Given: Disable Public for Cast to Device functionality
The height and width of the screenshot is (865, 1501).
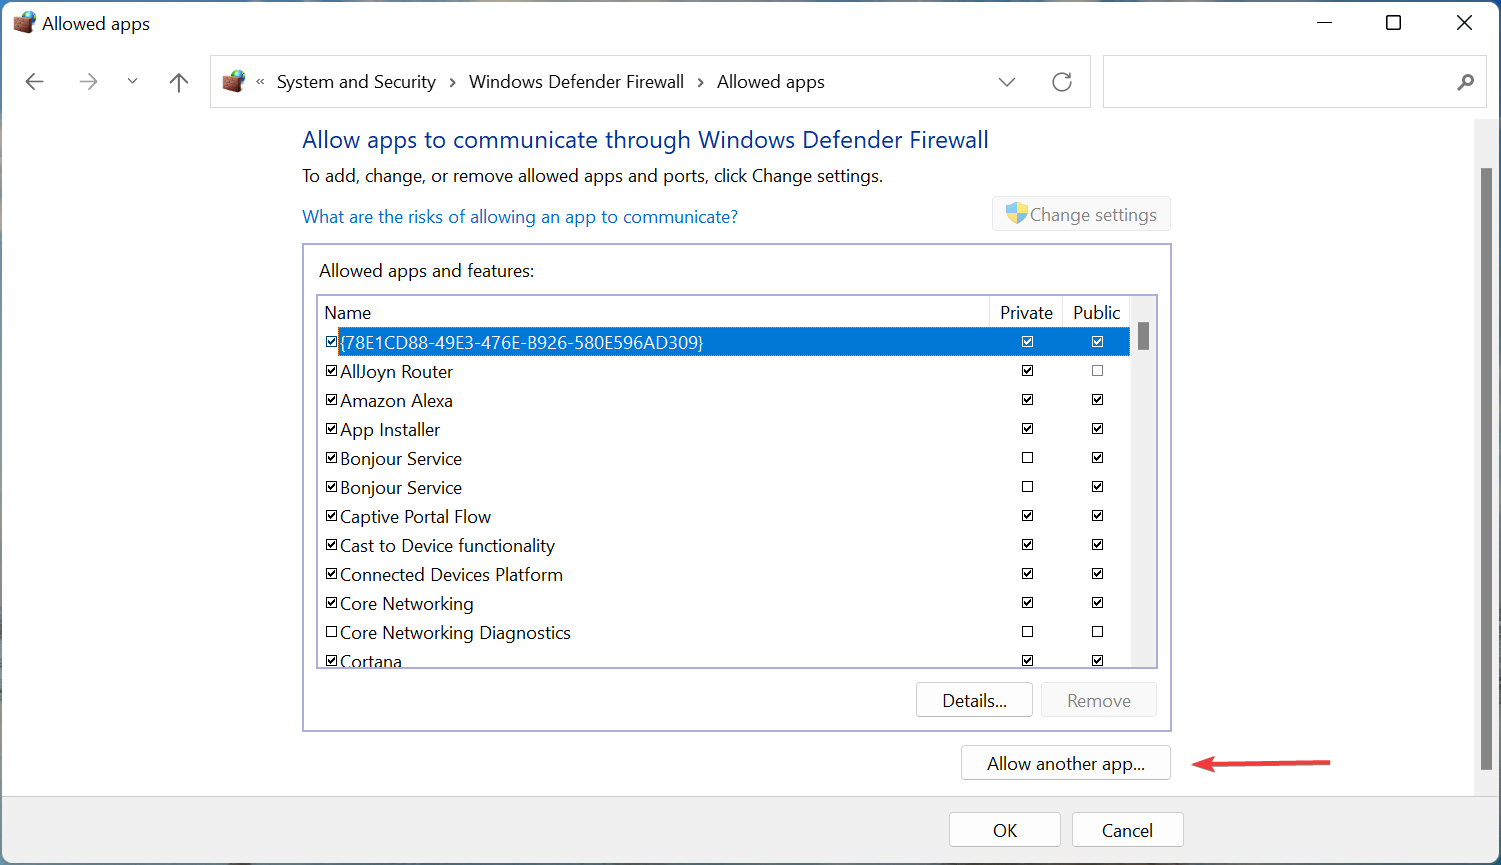Looking at the screenshot, I should point(1097,545).
